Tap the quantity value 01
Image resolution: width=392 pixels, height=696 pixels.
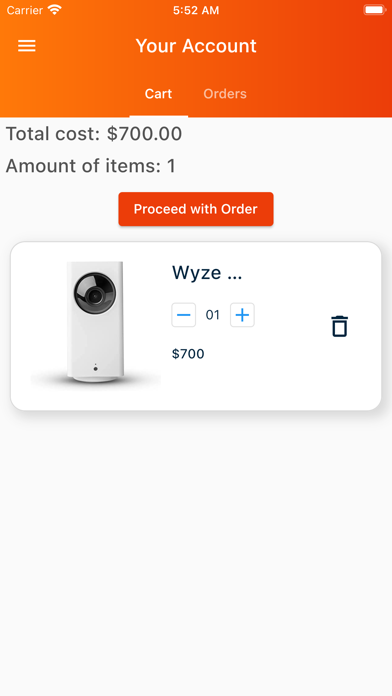coord(213,315)
